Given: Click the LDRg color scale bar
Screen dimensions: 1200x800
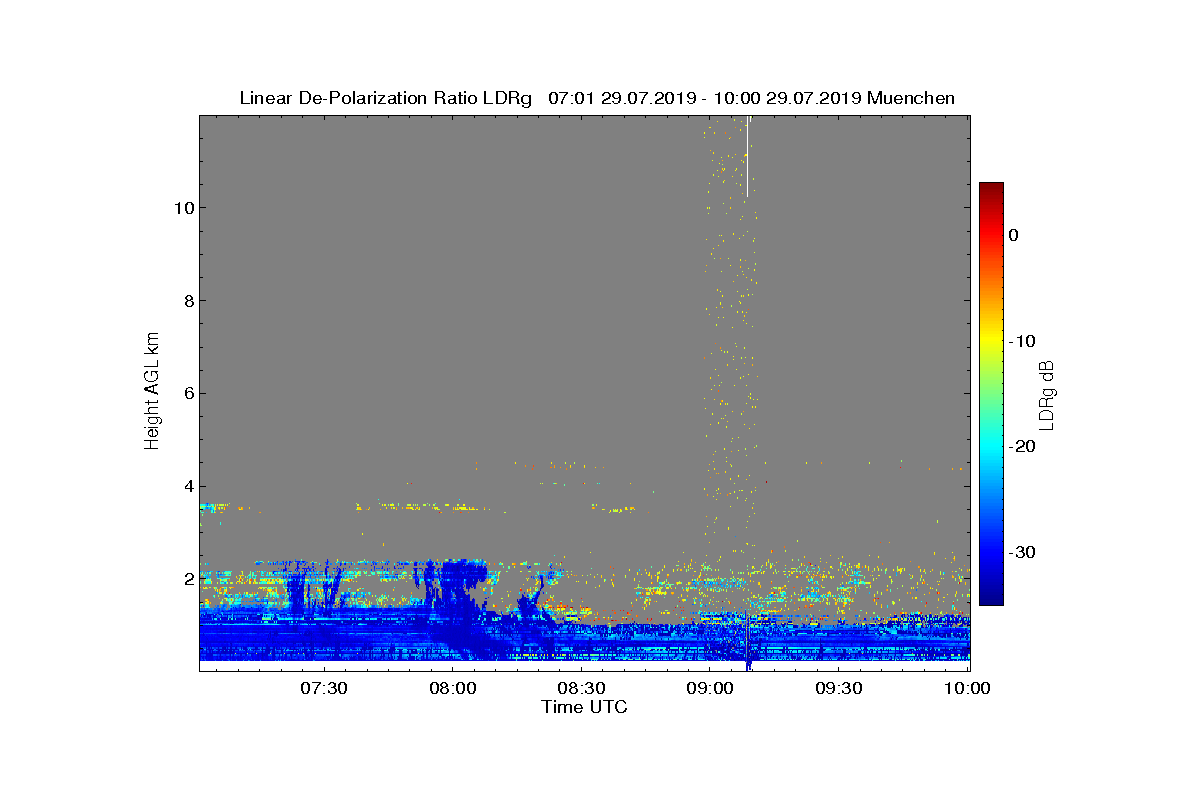Looking at the screenshot, I should (x=991, y=394).
